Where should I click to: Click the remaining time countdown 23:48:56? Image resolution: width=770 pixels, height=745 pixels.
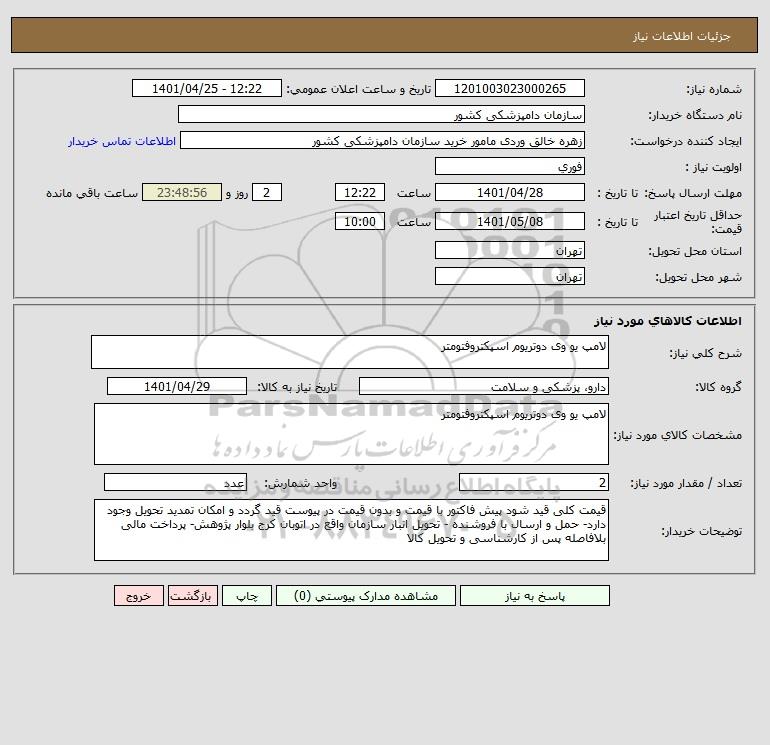coord(182,193)
